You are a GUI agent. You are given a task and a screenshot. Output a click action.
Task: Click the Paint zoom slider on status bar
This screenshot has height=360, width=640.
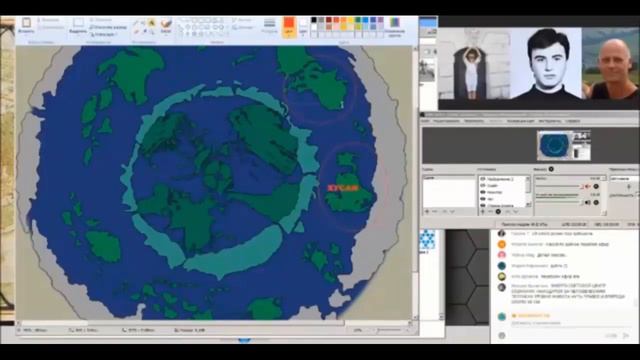[x=390, y=330]
